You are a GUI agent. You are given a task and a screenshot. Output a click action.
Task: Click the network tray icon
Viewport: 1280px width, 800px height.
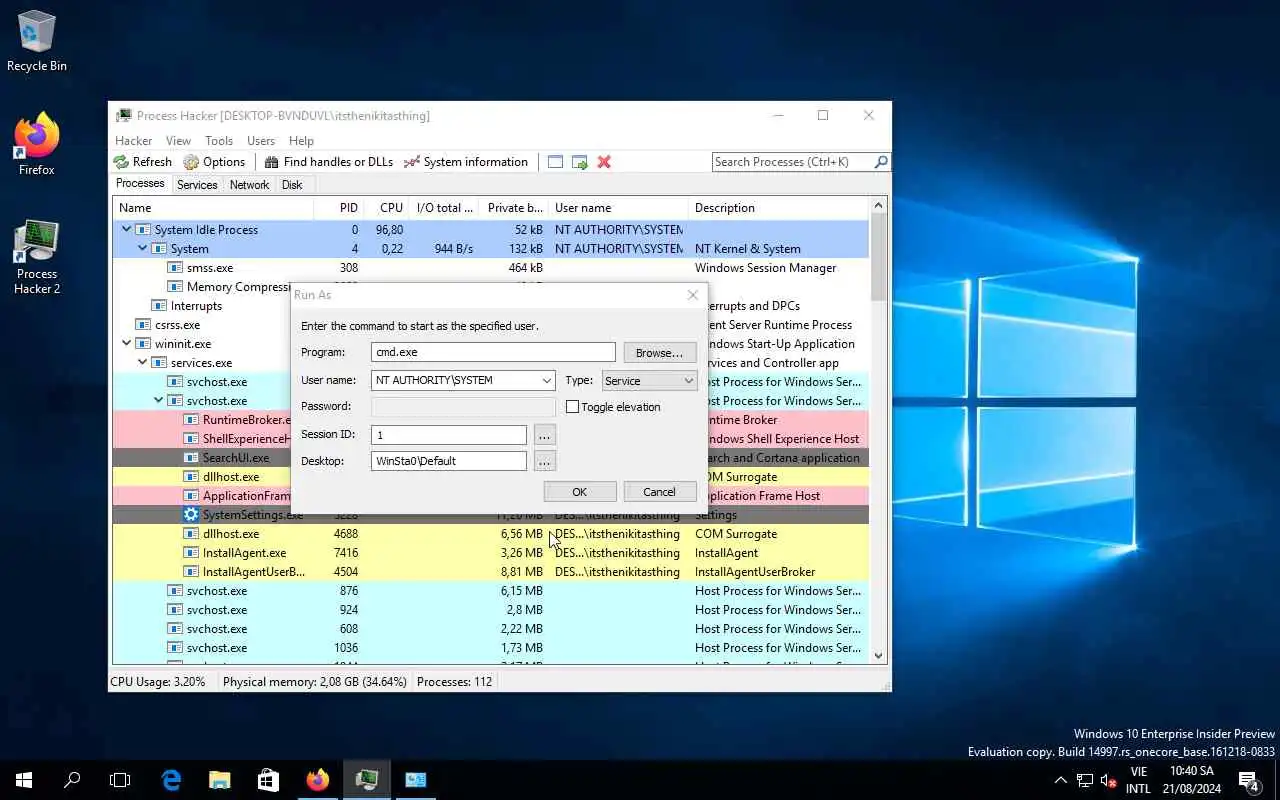(1085, 780)
